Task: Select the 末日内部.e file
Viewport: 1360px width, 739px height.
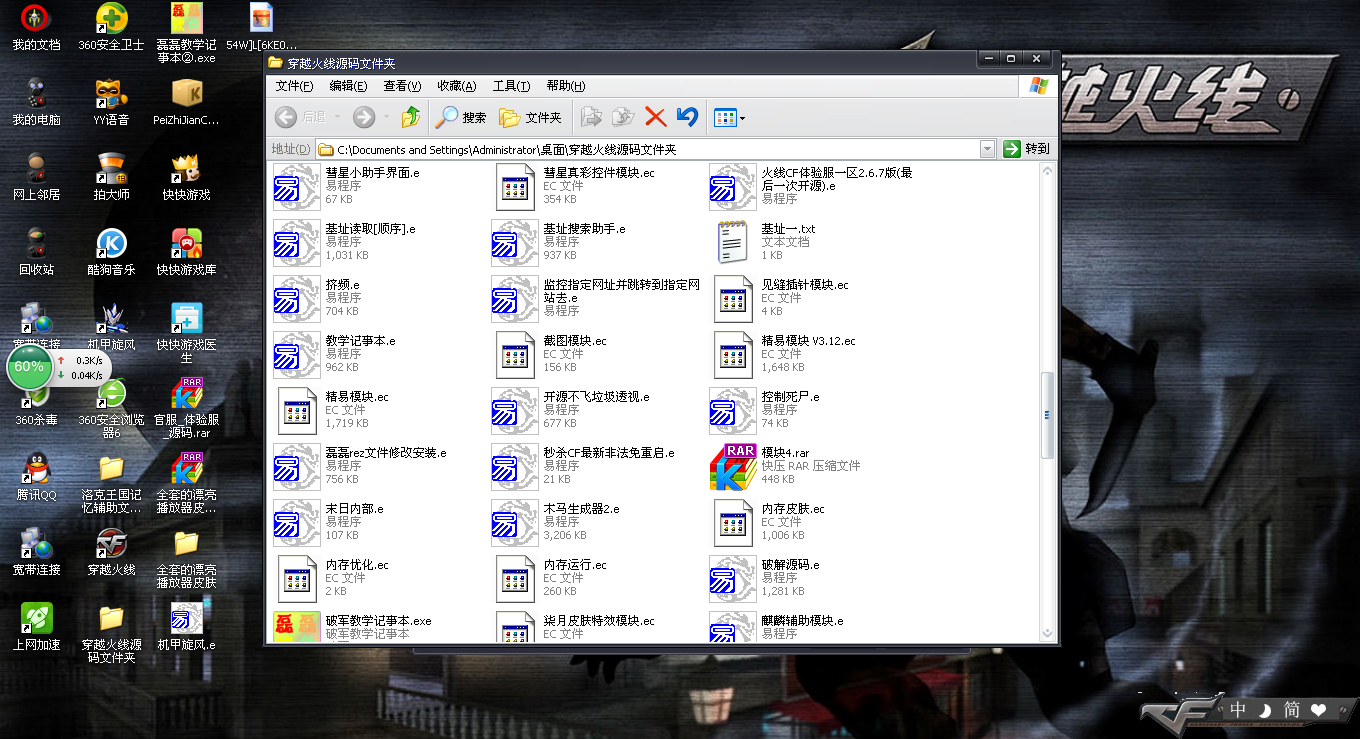Action: [328, 522]
